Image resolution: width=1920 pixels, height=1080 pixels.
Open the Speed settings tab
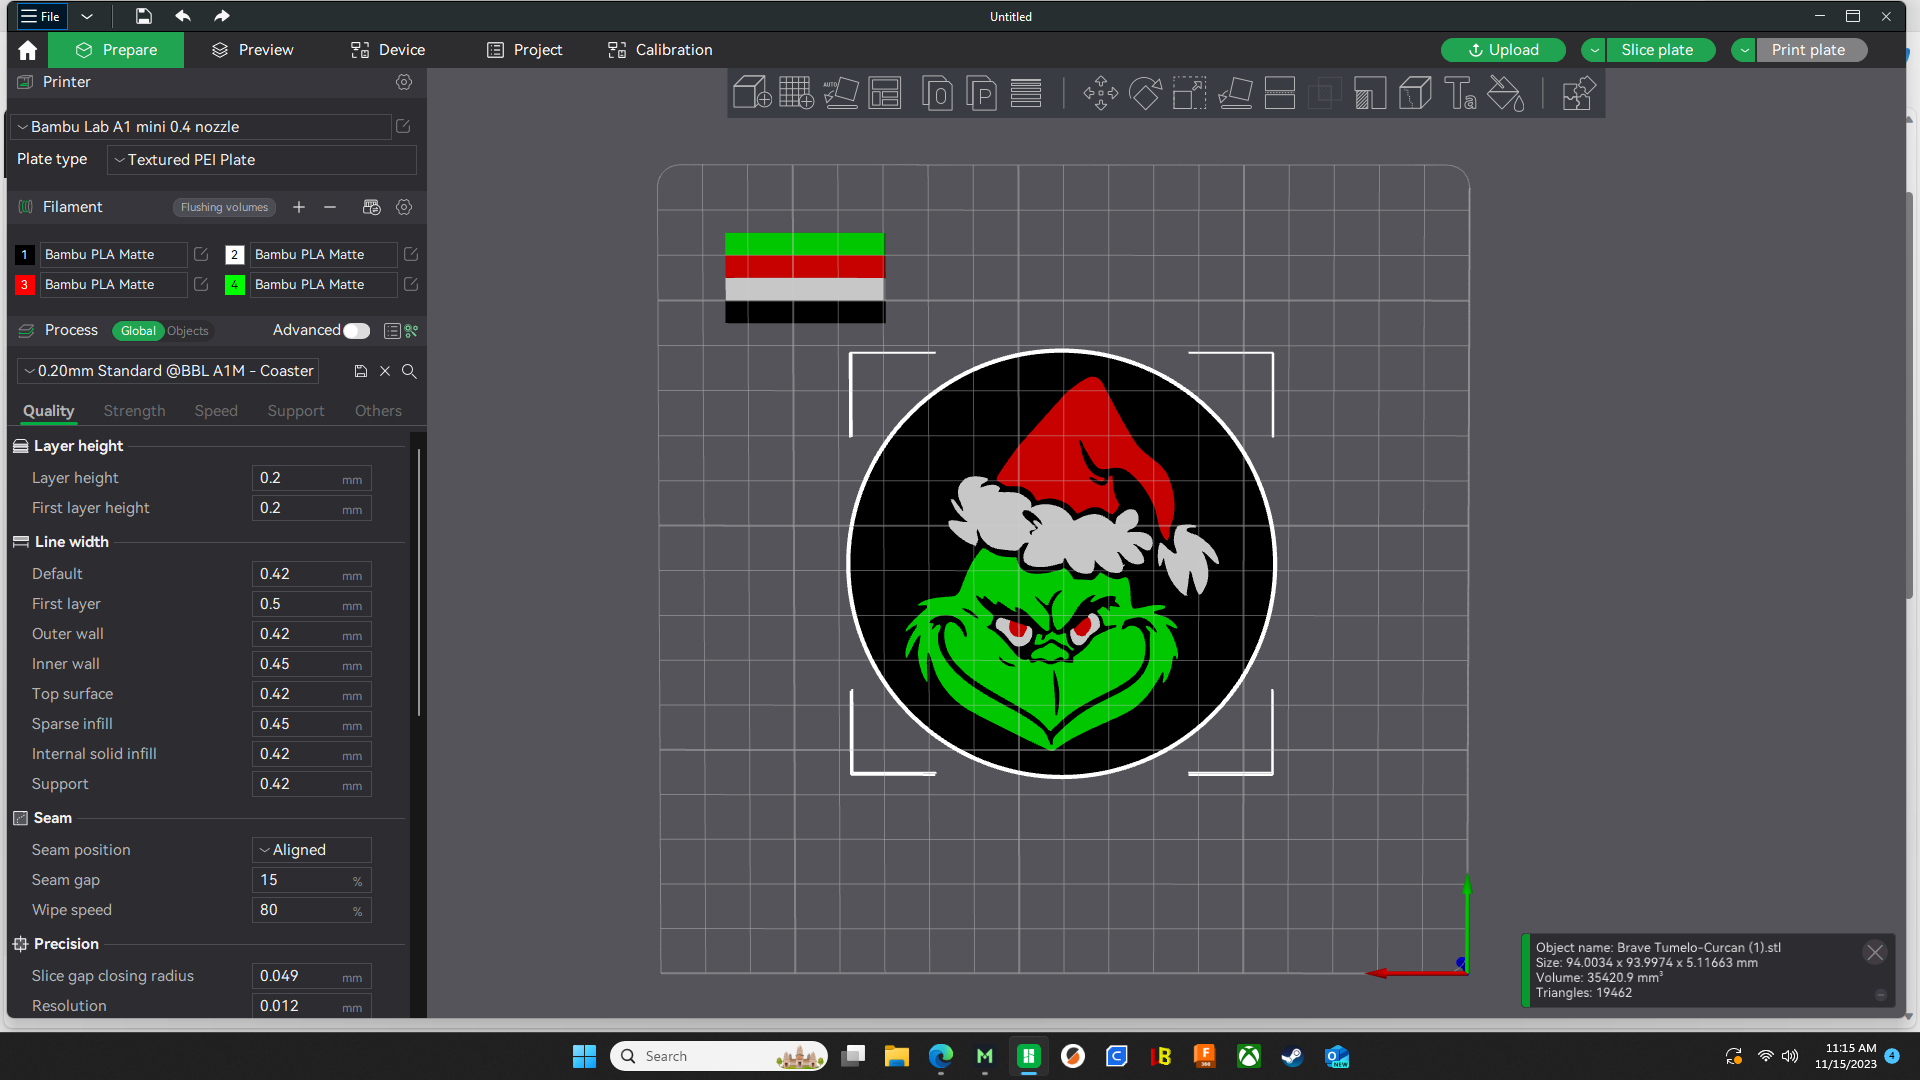pyautogui.click(x=216, y=411)
